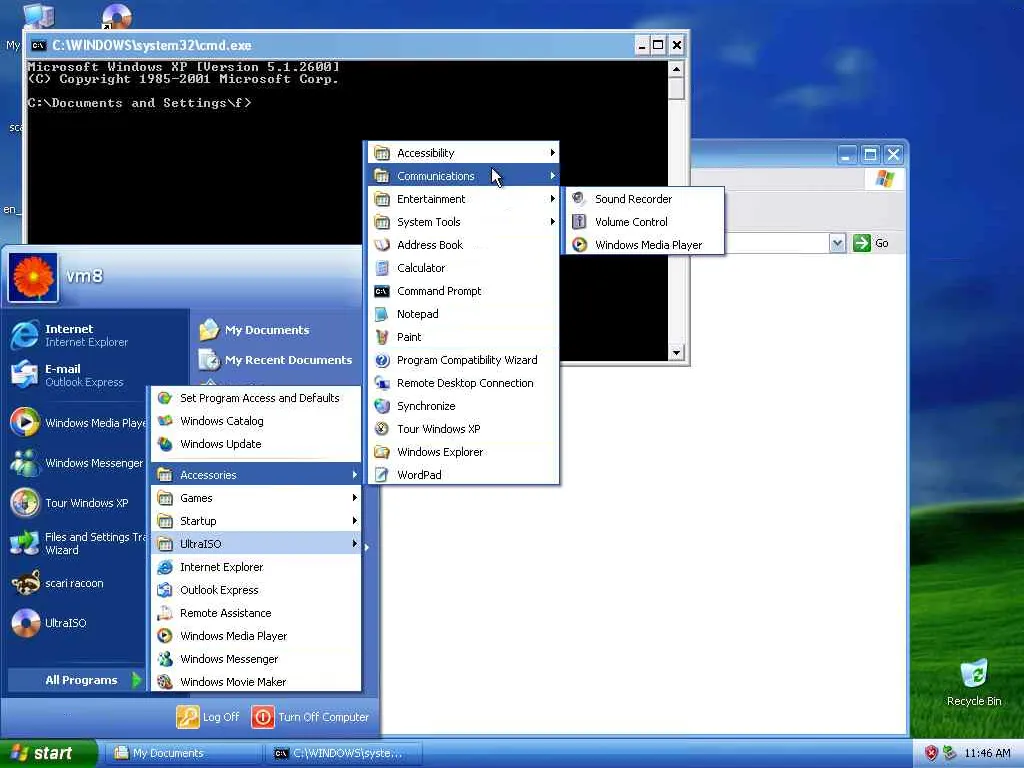Click Windows Media Player icon in All Programs
The width and height of the screenshot is (1024, 768).
tap(165, 635)
